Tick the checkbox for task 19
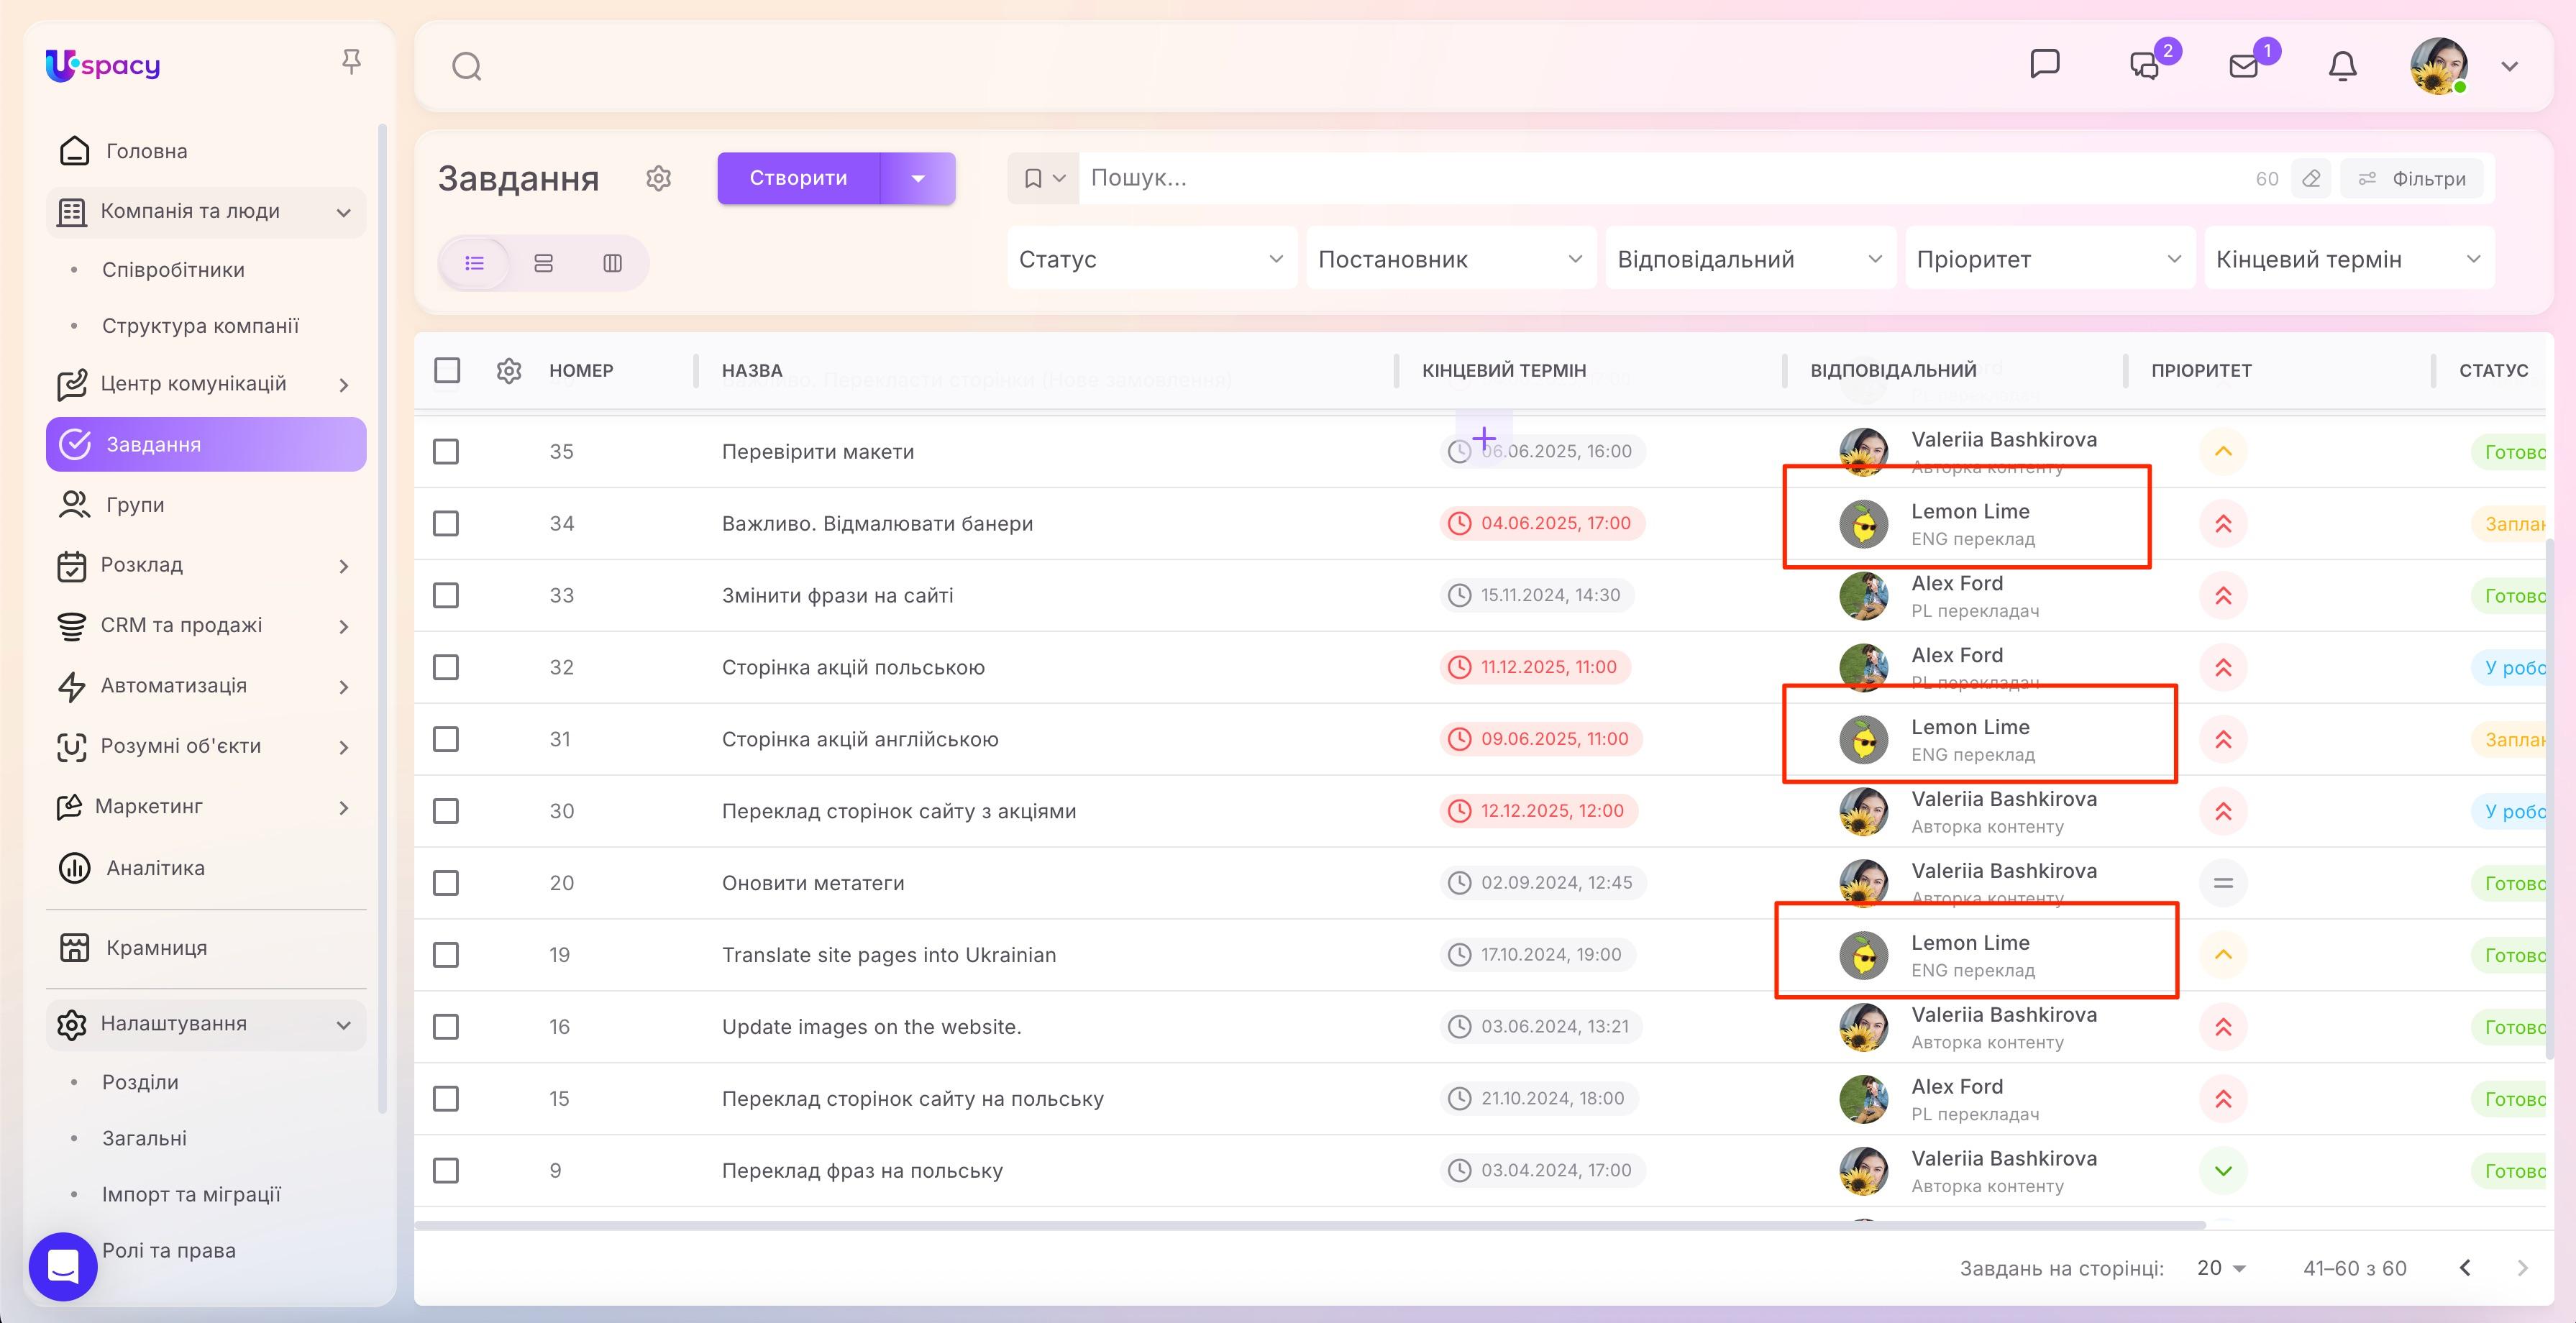Viewport: 2576px width, 1323px height. pos(446,955)
